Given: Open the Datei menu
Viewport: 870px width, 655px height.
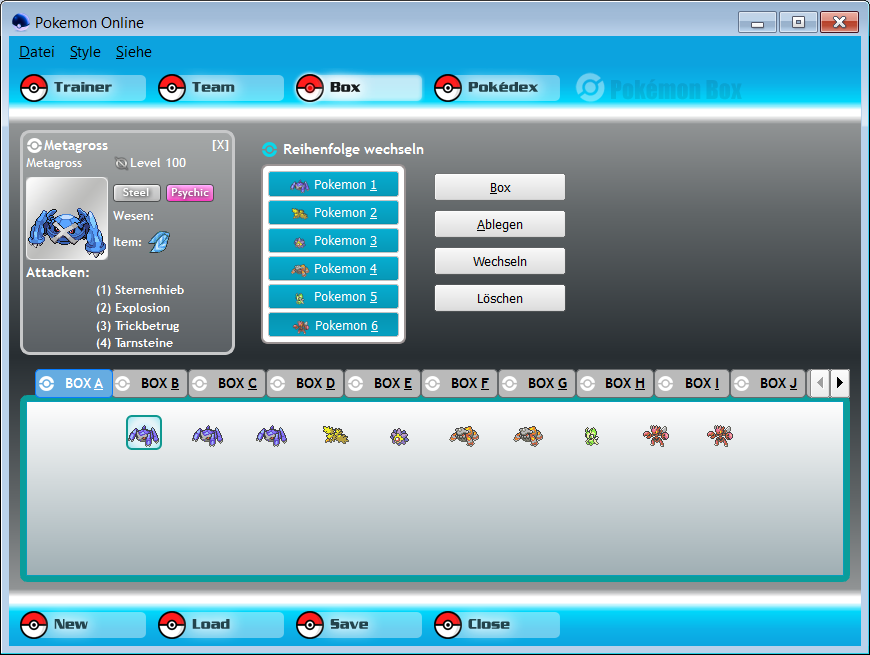Looking at the screenshot, I should [37, 52].
